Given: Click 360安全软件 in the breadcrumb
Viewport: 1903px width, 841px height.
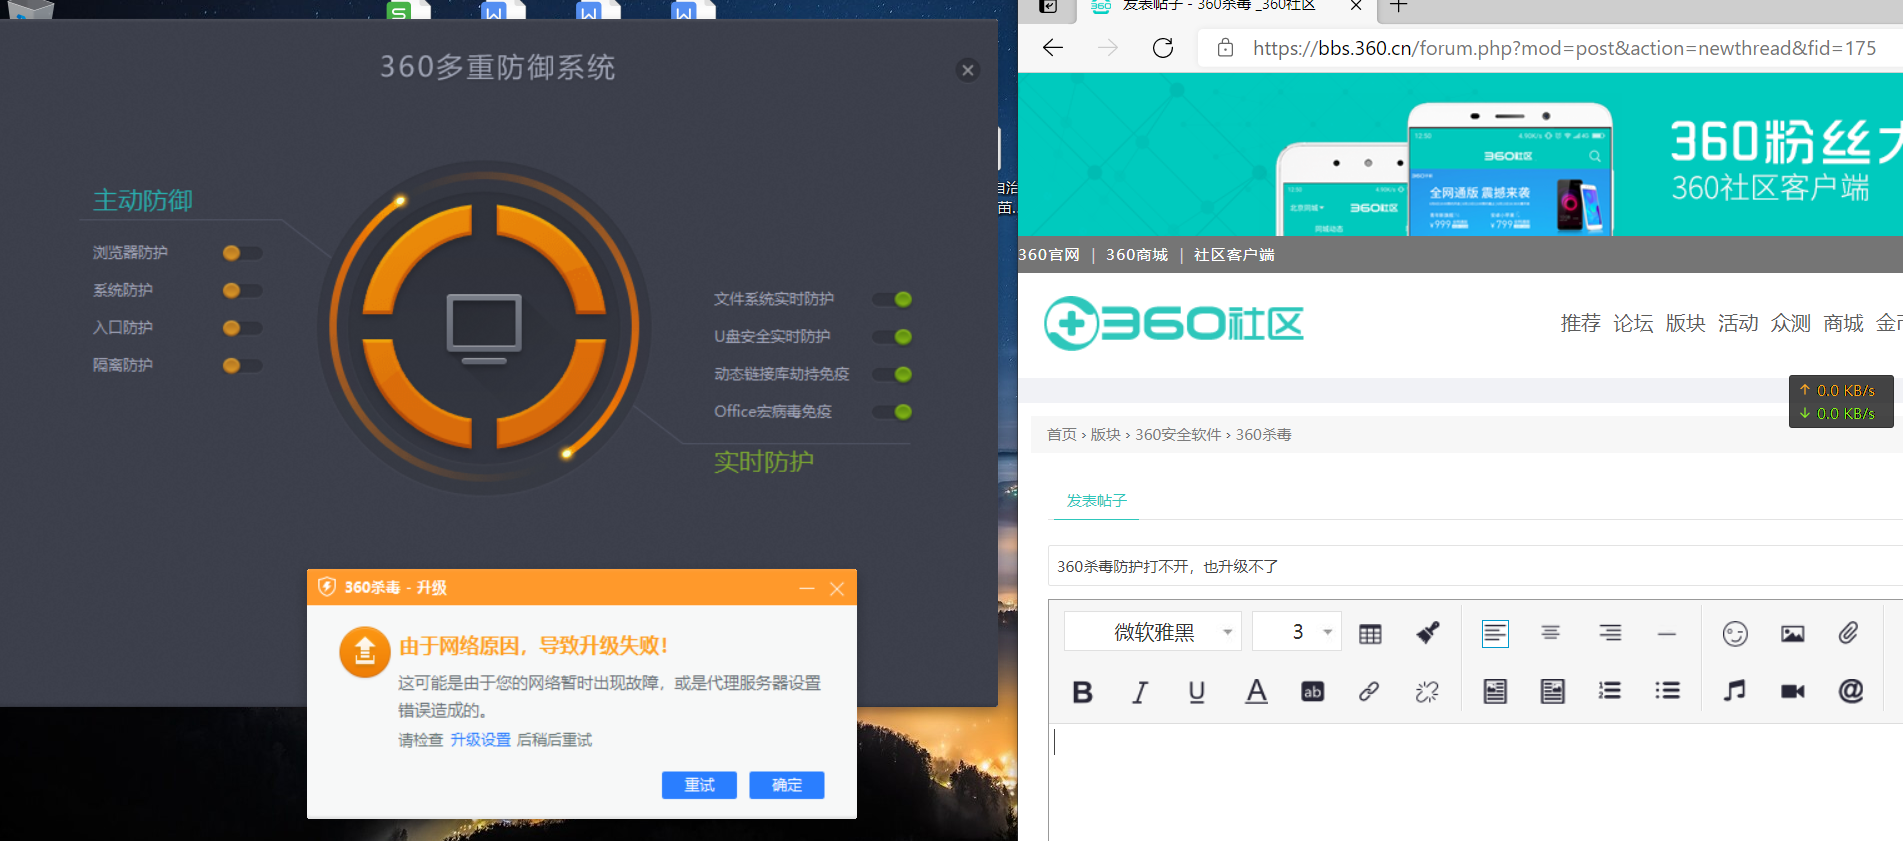Looking at the screenshot, I should [1178, 435].
